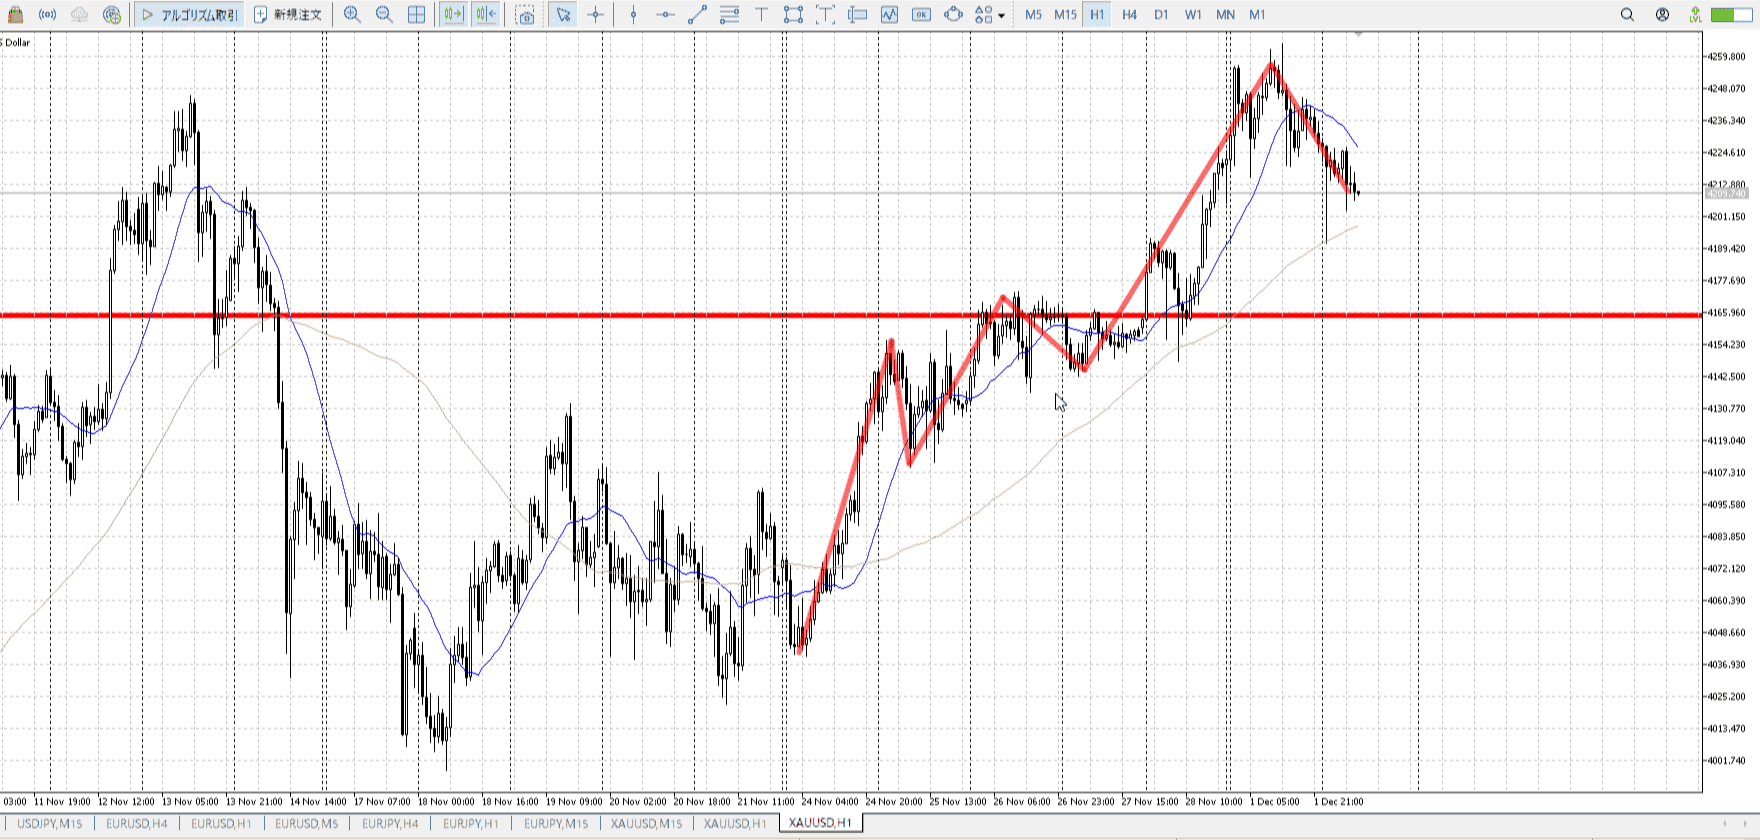The image size is (1760, 840).
Task: Click the Zoom In magnifier icon
Action: [x=352, y=15]
